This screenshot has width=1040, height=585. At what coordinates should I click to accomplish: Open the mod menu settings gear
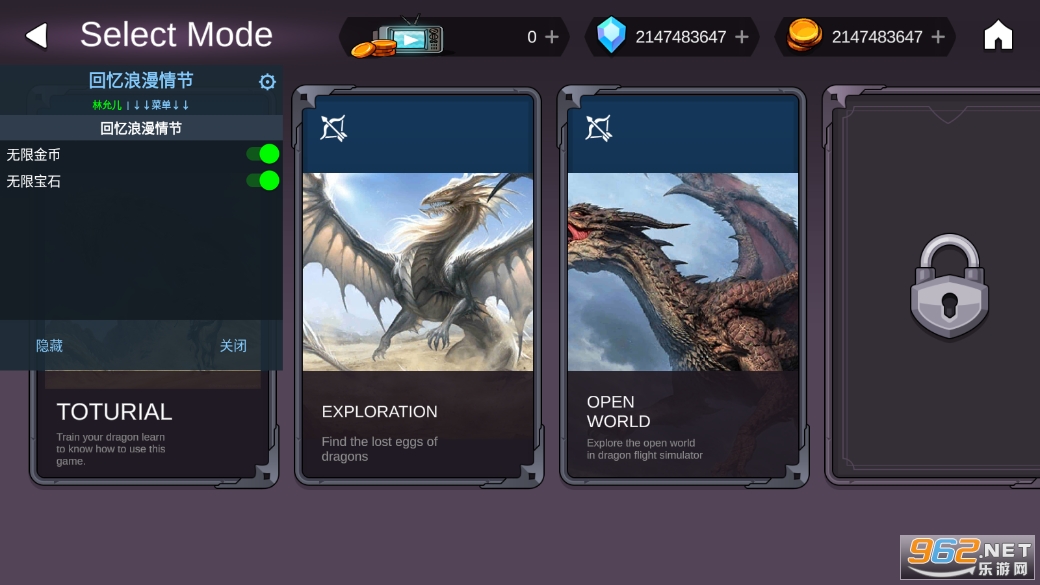[x=267, y=82]
